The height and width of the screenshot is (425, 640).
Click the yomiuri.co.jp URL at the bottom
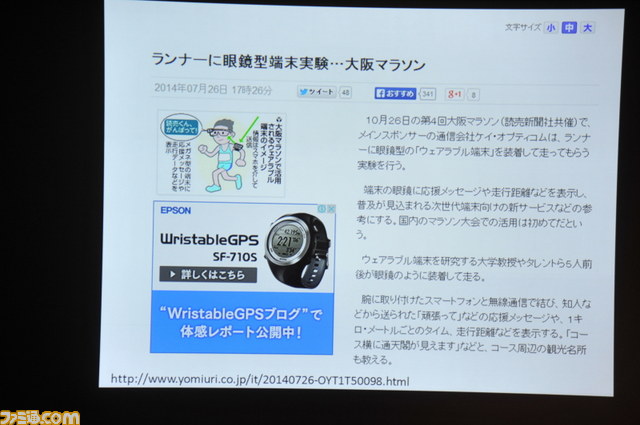[260, 380]
